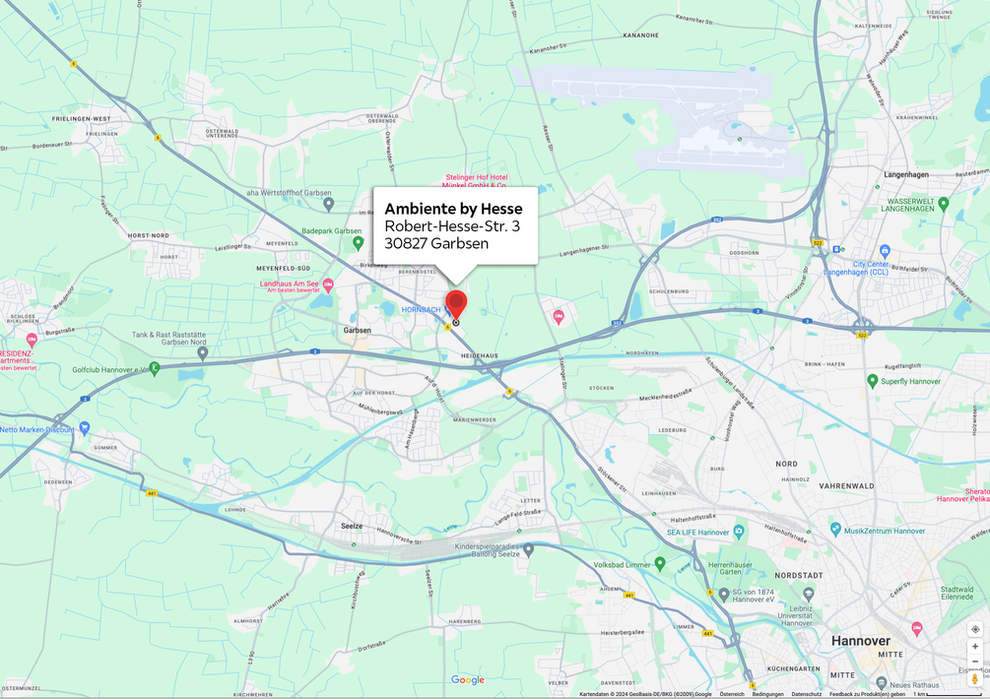This screenshot has width=990, height=699.
Task: Click the MusikZentrum Hannover marker
Action: pyautogui.click(x=835, y=529)
